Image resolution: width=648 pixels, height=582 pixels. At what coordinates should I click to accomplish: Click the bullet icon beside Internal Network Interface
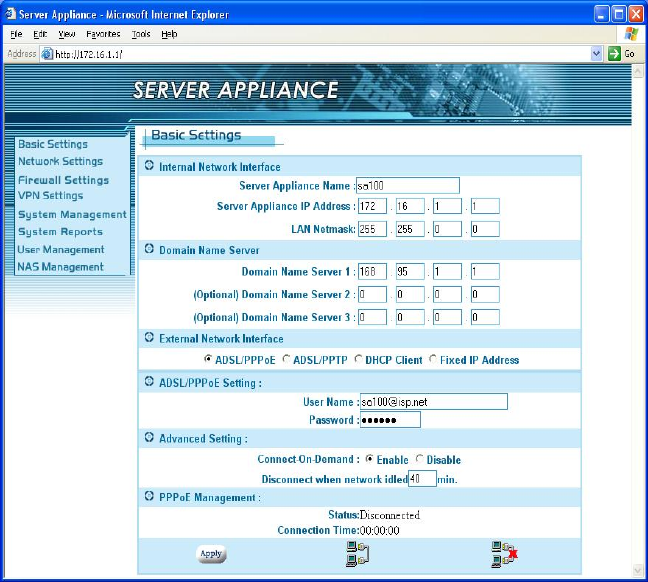click(x=149, y=166)
